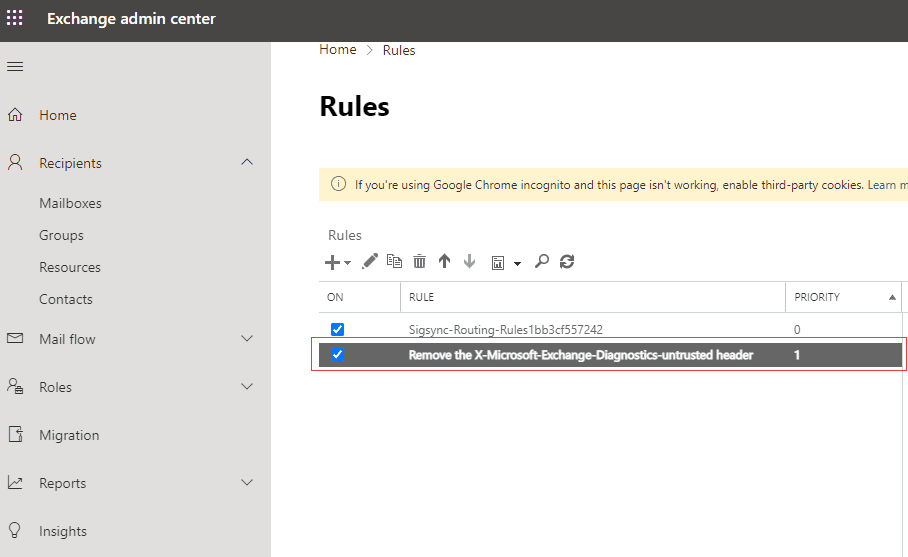The height and width of the screenshot is (557, 908).
Task: Click the search magnifier icon in toolbar
Action: coord(542,261)
